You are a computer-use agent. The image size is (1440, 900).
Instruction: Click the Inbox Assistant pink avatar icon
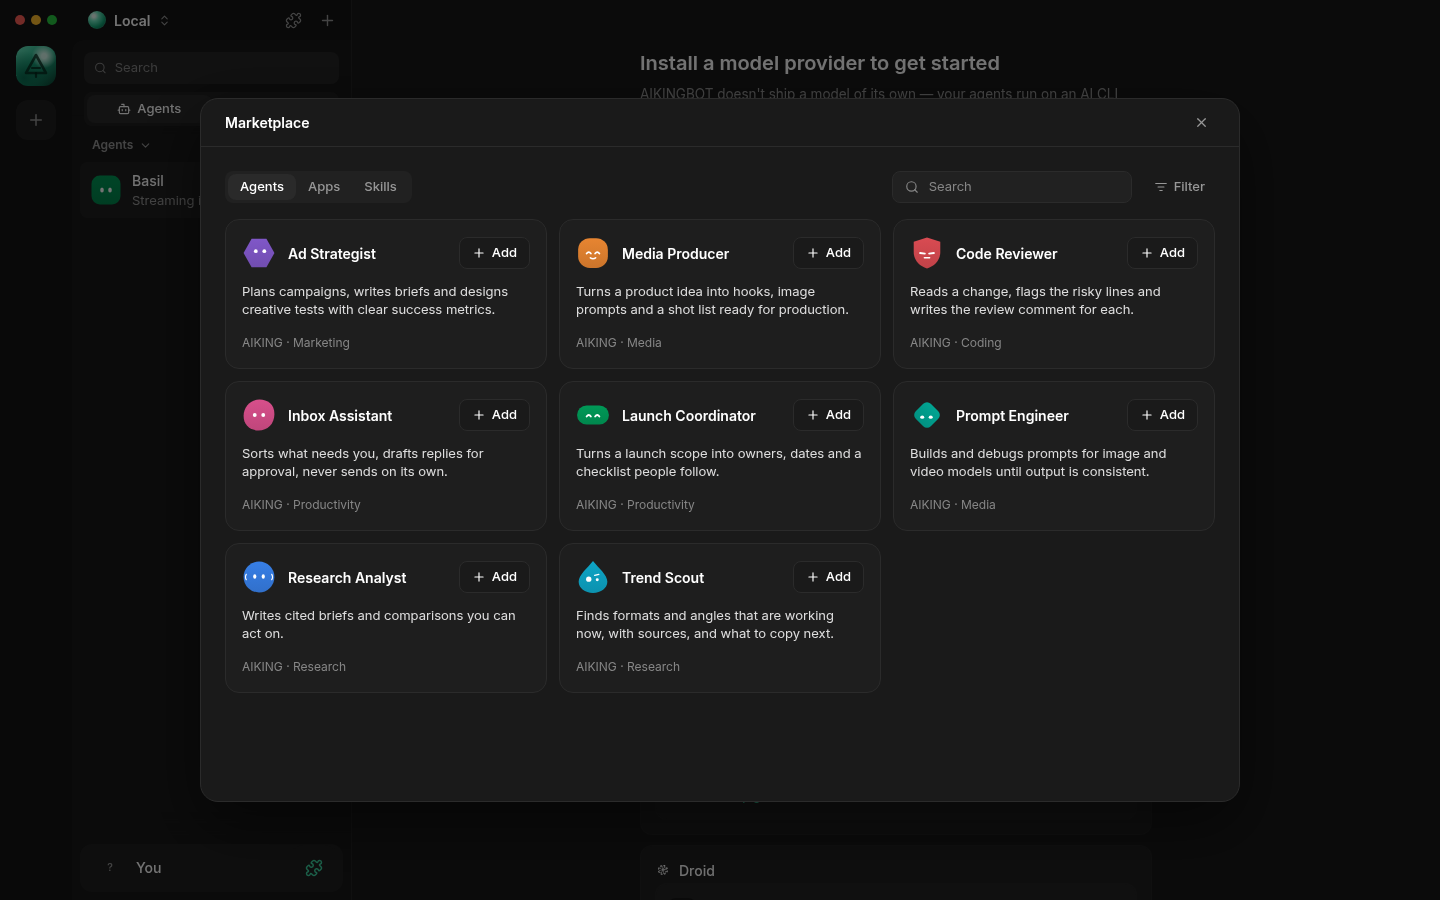pyautogui.click(x=259, y=415)
